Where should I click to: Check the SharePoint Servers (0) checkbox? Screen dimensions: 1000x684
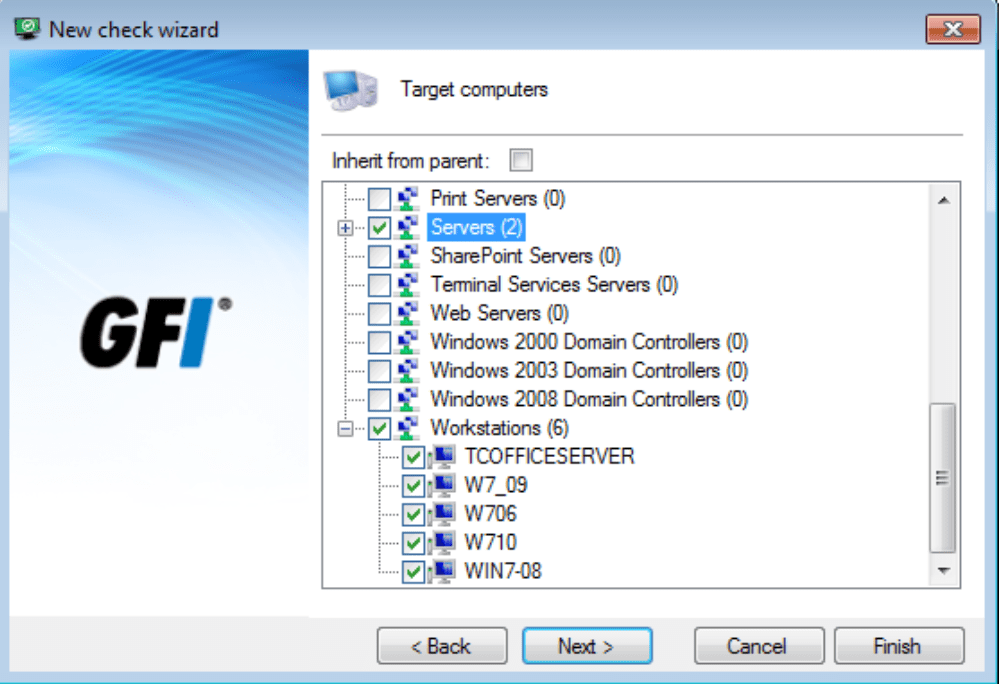(x=379, y=256)
